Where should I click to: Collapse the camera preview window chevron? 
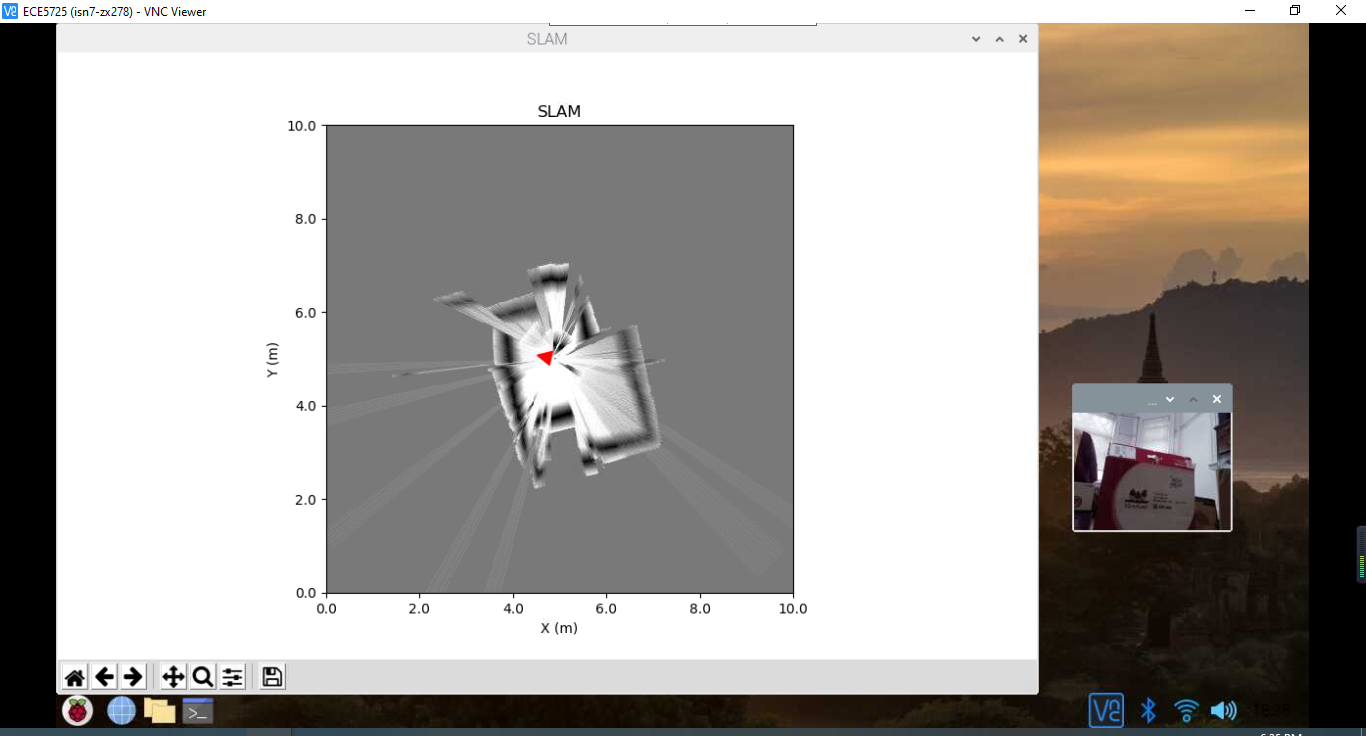[x=1170, y=399]
